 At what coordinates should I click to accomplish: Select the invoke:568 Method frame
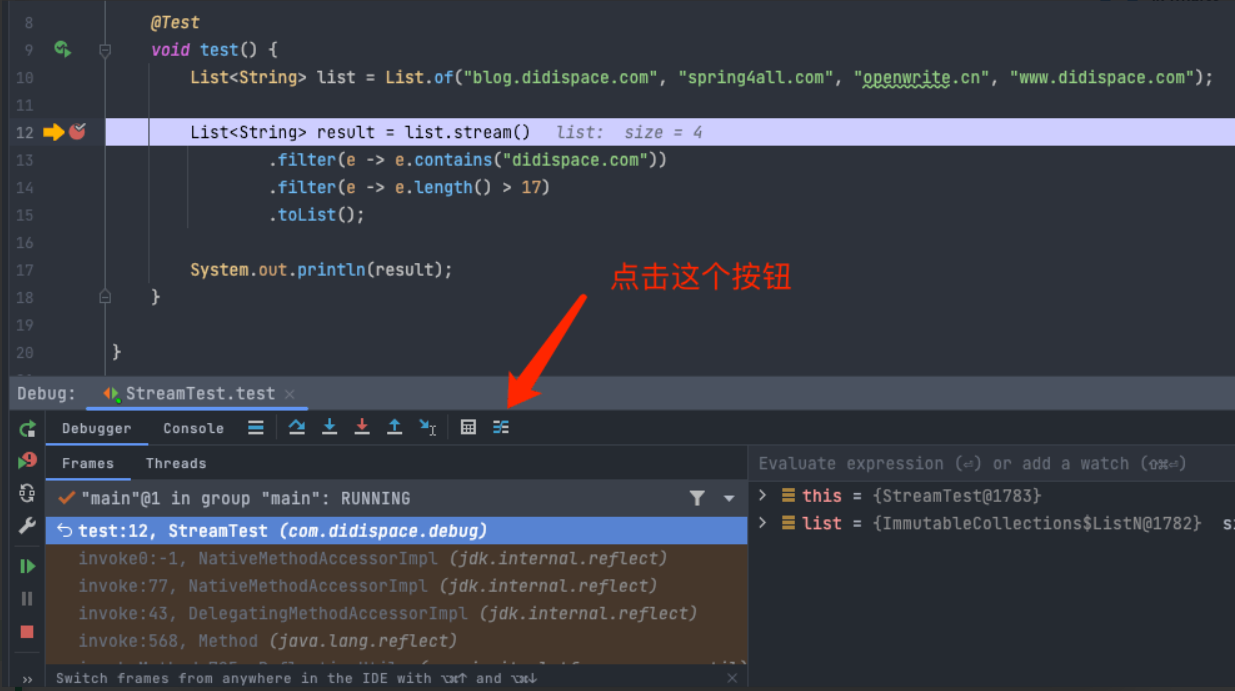tap(397, 640)
